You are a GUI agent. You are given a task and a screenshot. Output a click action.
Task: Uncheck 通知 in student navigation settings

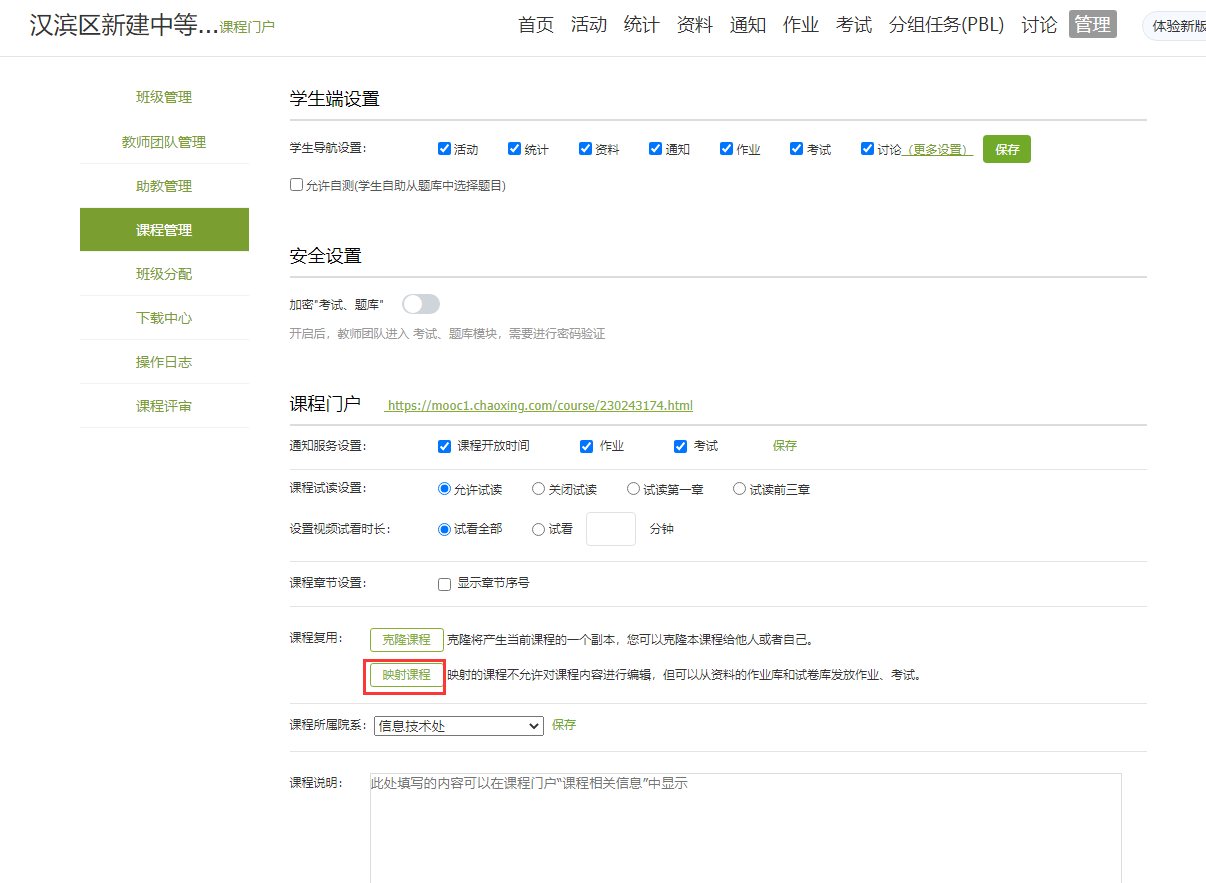[x=656, y=149]
